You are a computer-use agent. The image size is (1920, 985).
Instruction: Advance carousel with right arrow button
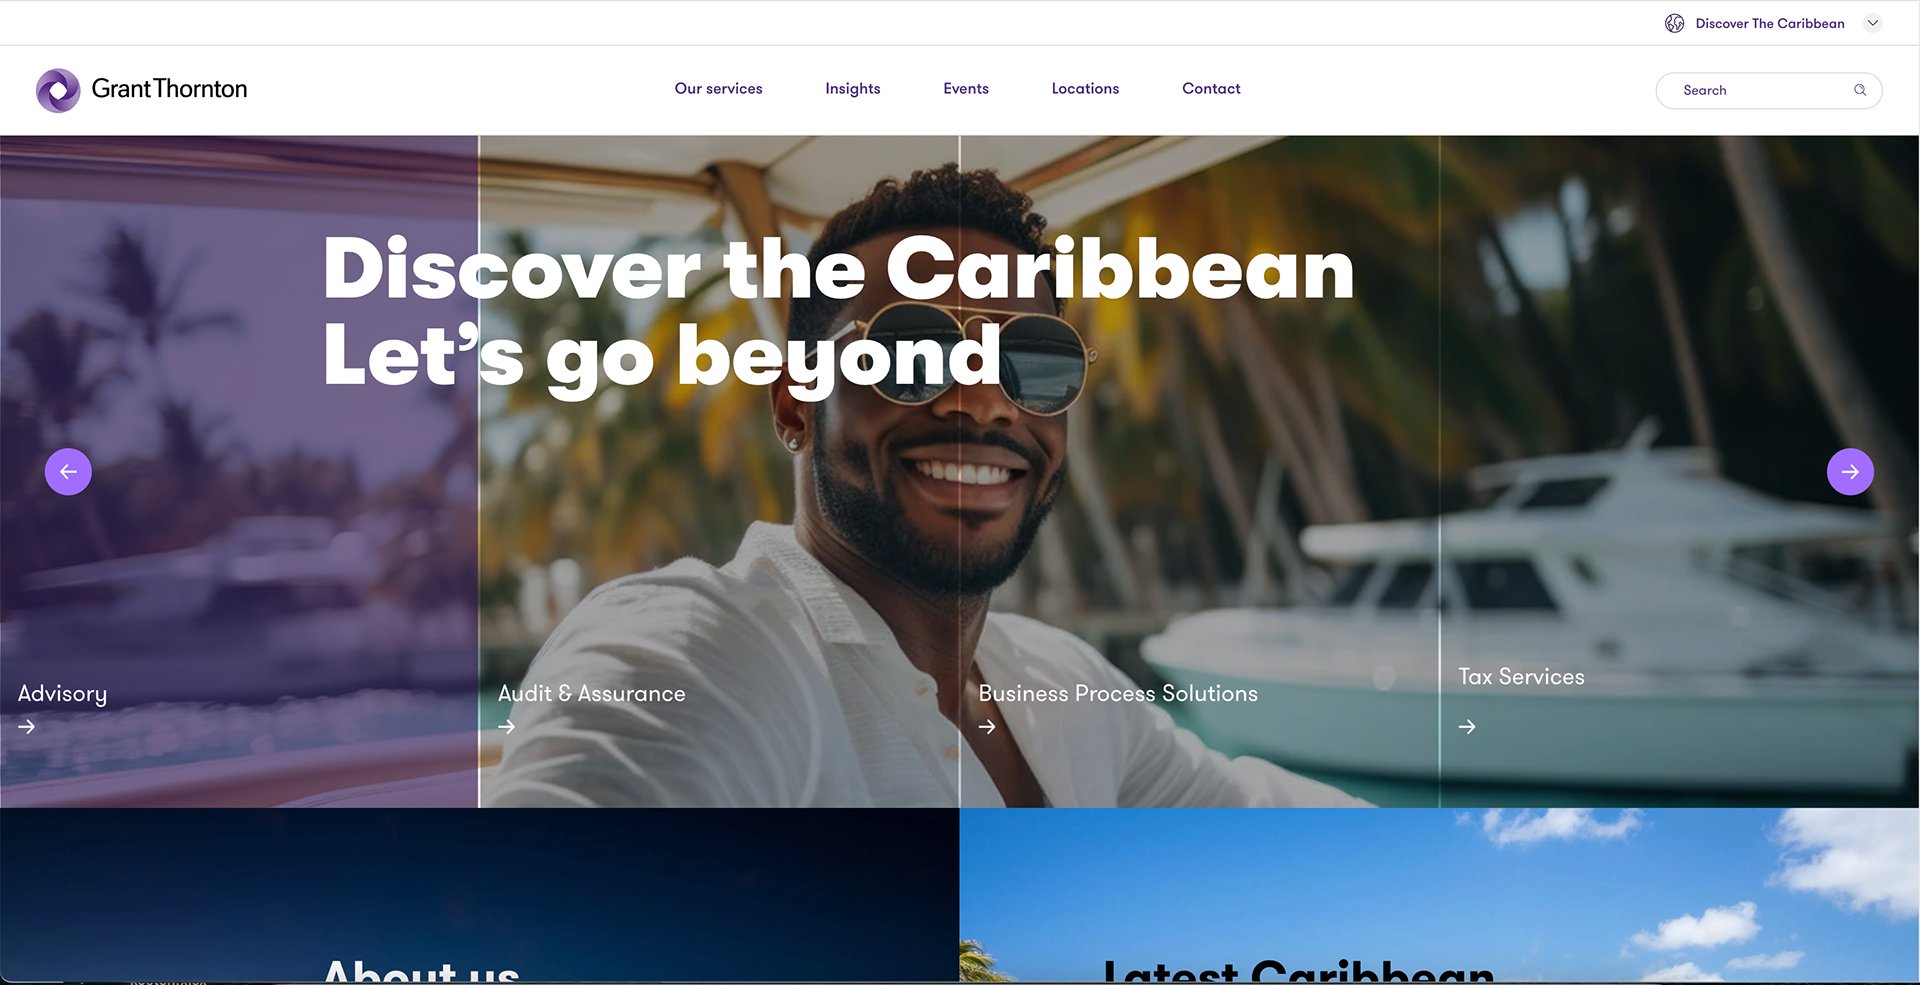coord(1850,471)
